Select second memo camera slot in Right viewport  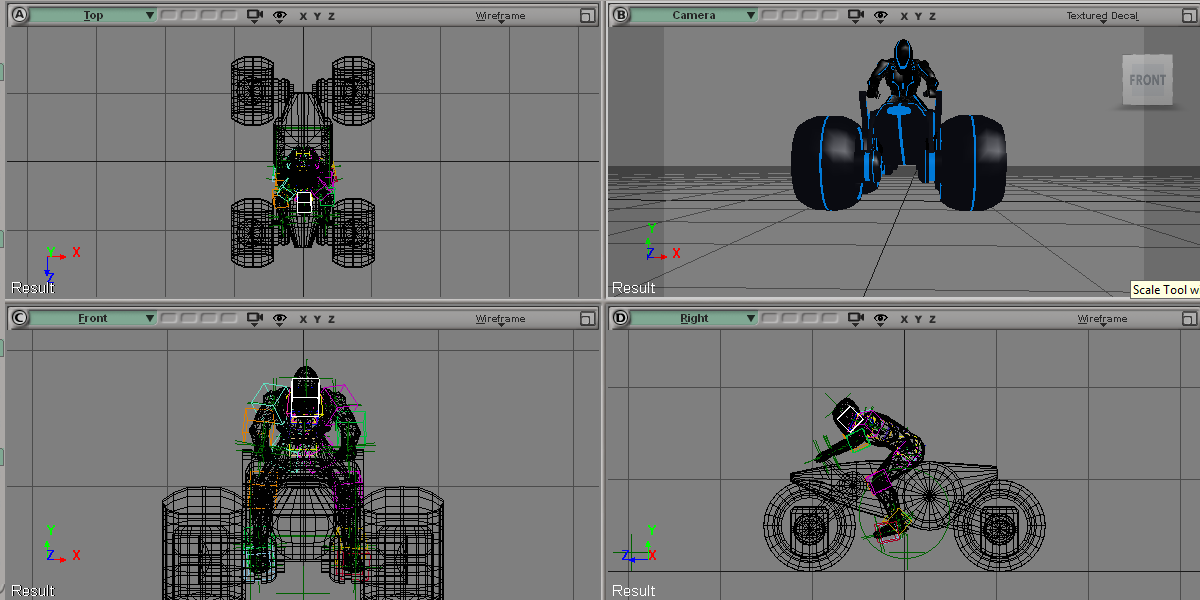(x=790, y=319)
